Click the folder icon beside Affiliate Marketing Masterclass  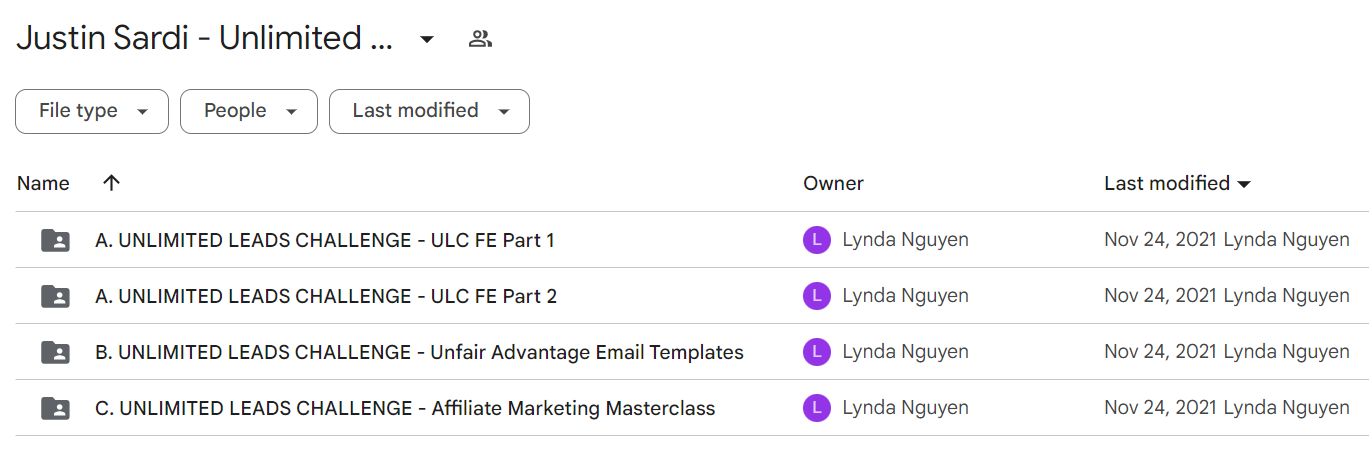pyautogui.click(x=55, y=408)
